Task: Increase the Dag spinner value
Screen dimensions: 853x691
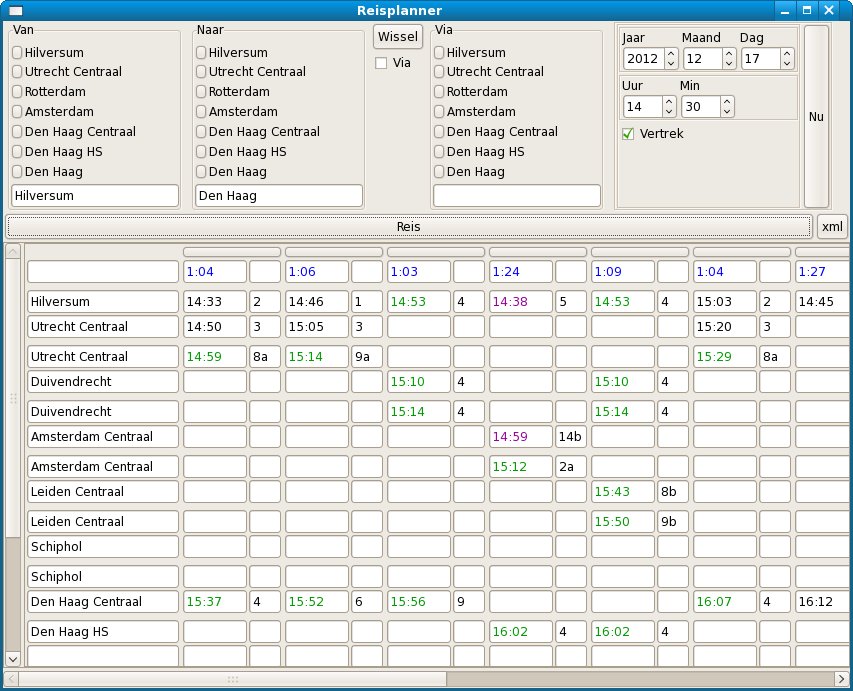Action: [787, 53]
